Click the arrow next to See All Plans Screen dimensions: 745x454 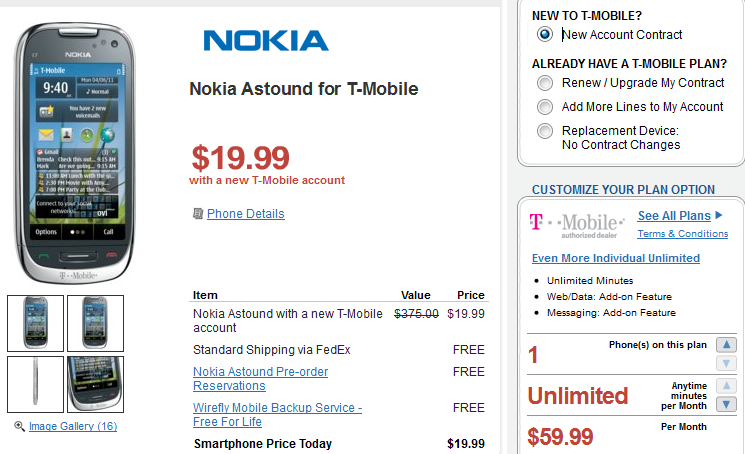[718, 215]
